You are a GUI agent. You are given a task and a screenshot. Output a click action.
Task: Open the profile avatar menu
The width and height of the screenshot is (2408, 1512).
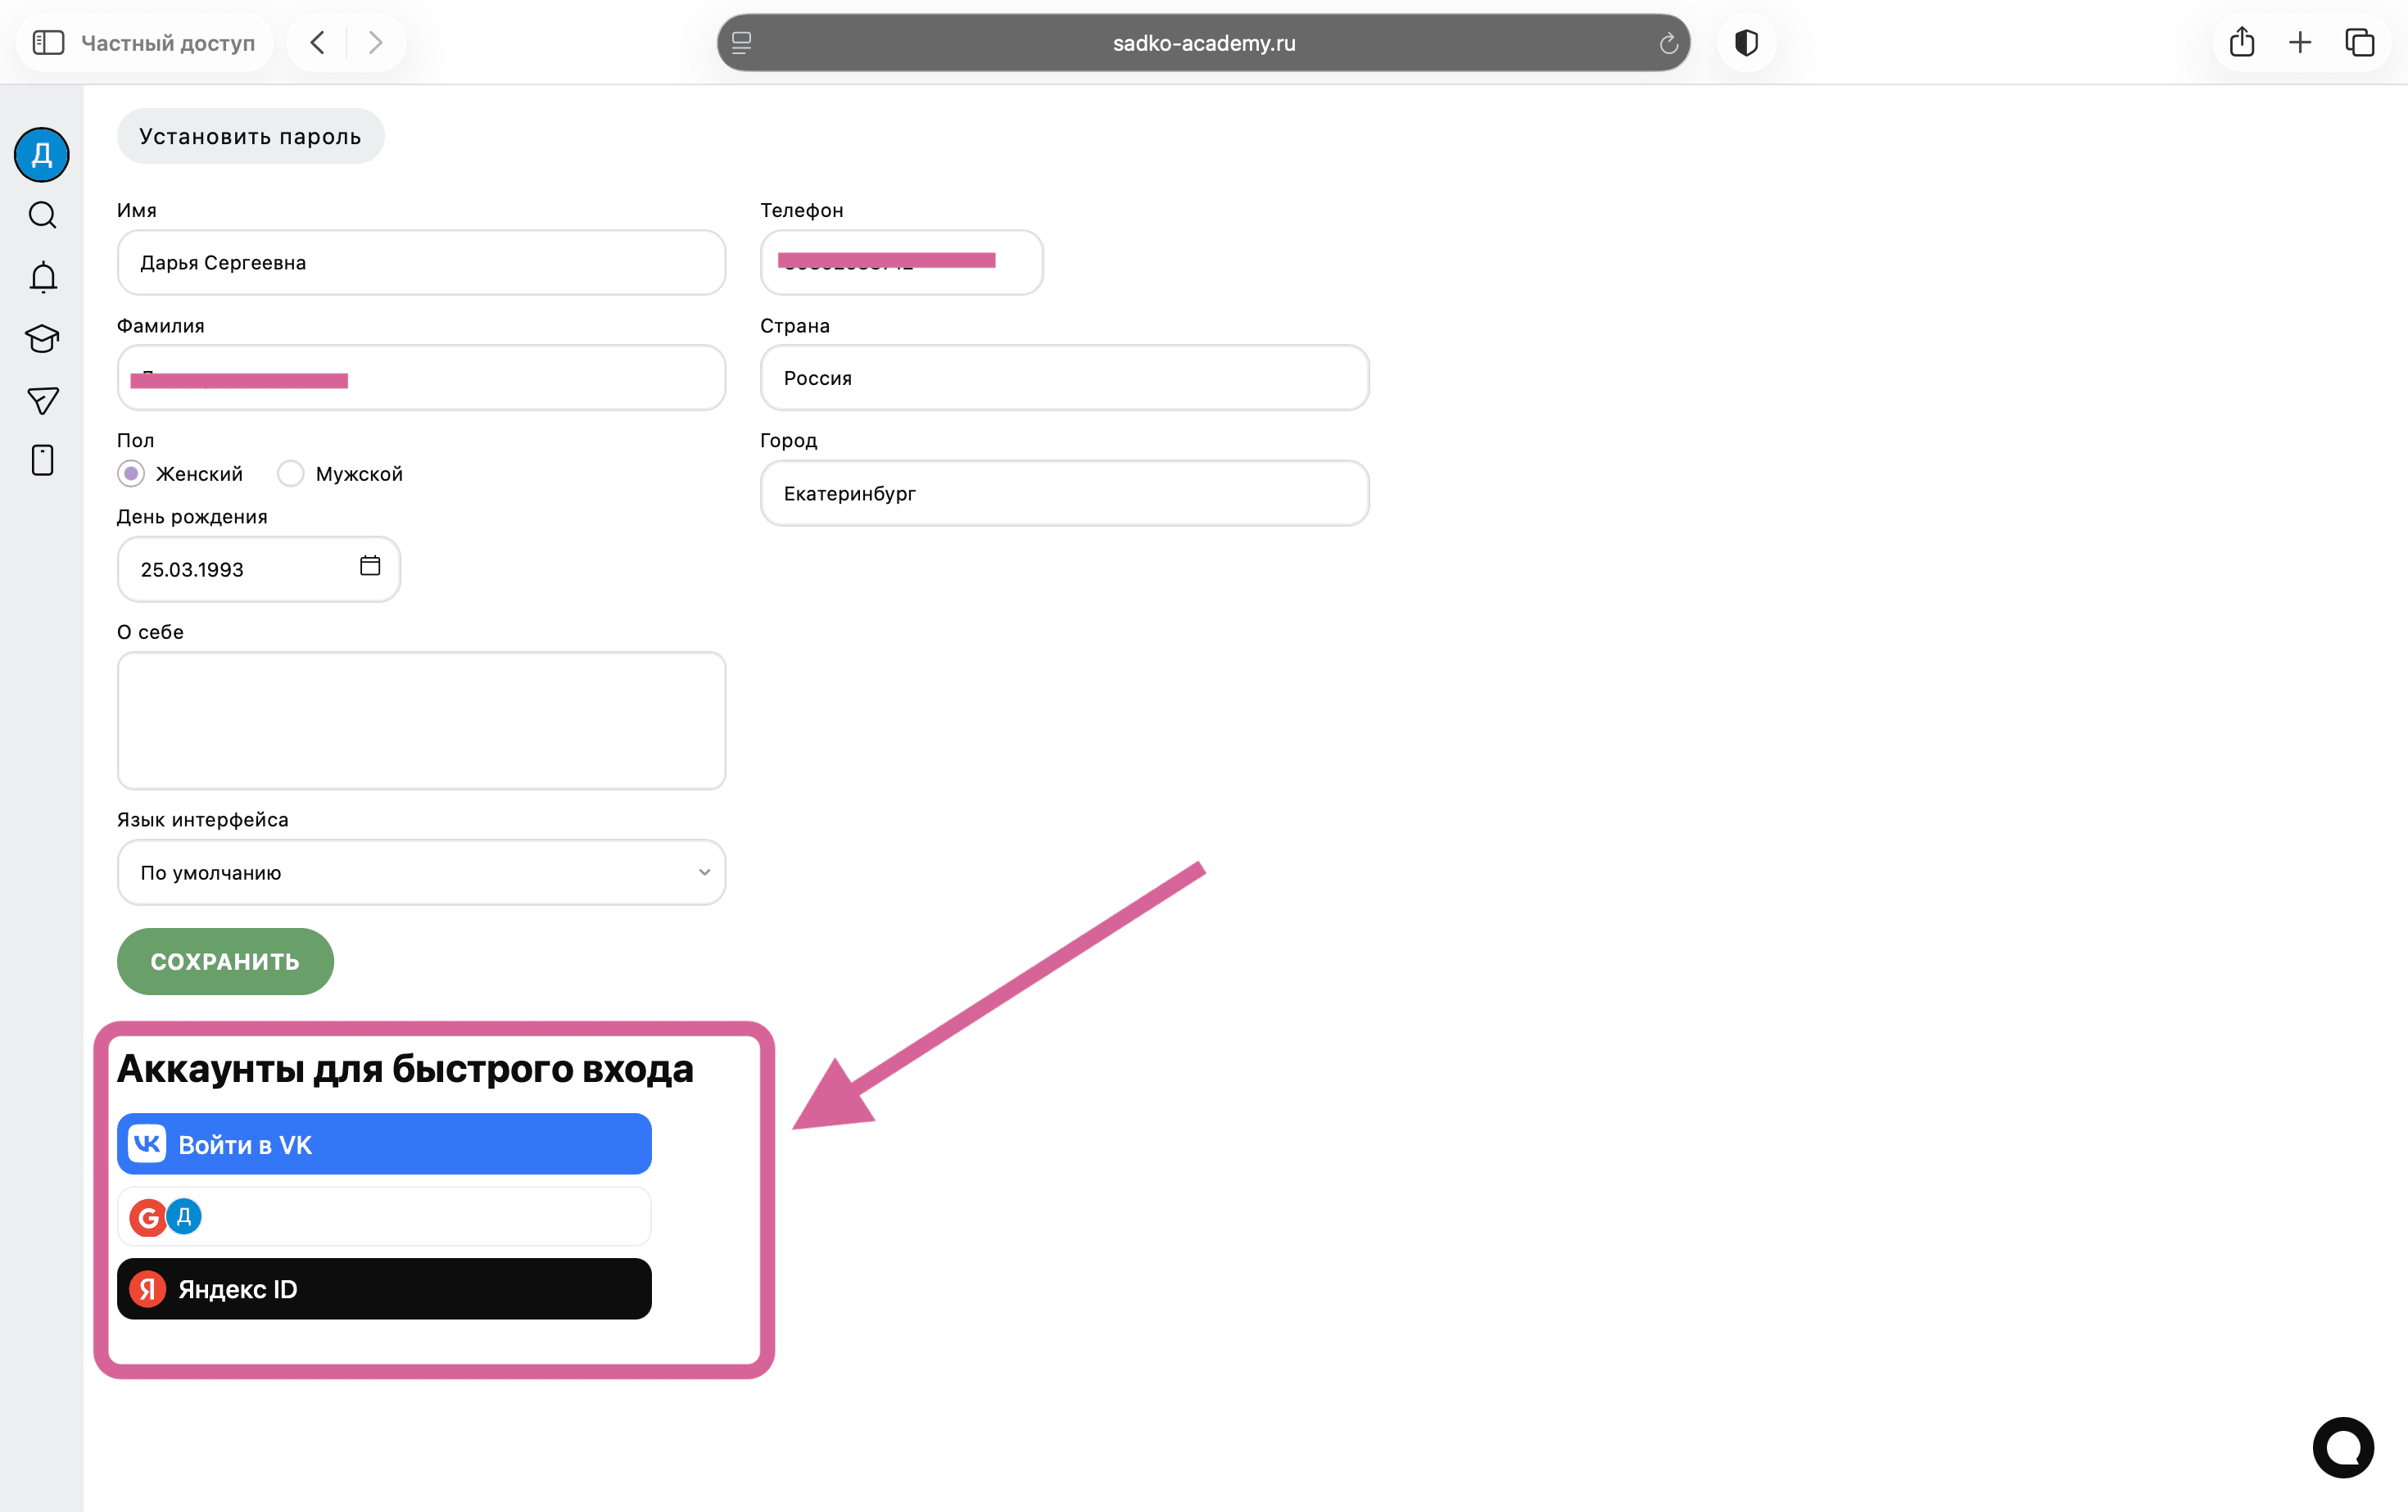point(42,155)
